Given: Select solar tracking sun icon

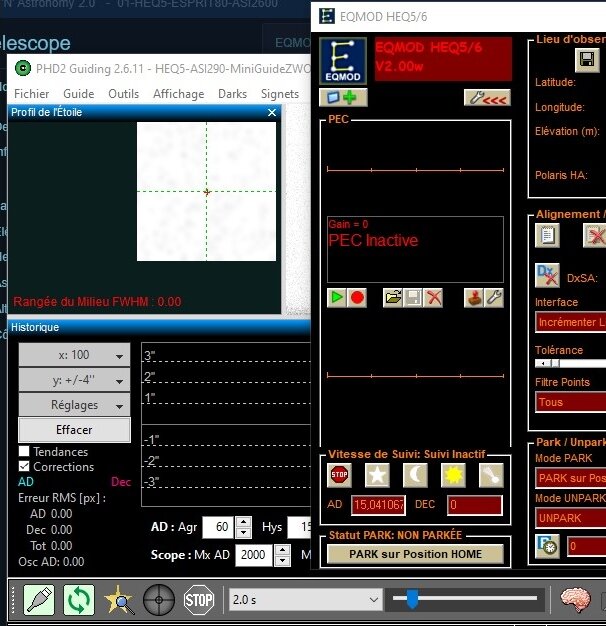Looking at the screenshot, I should click(453, 475).
